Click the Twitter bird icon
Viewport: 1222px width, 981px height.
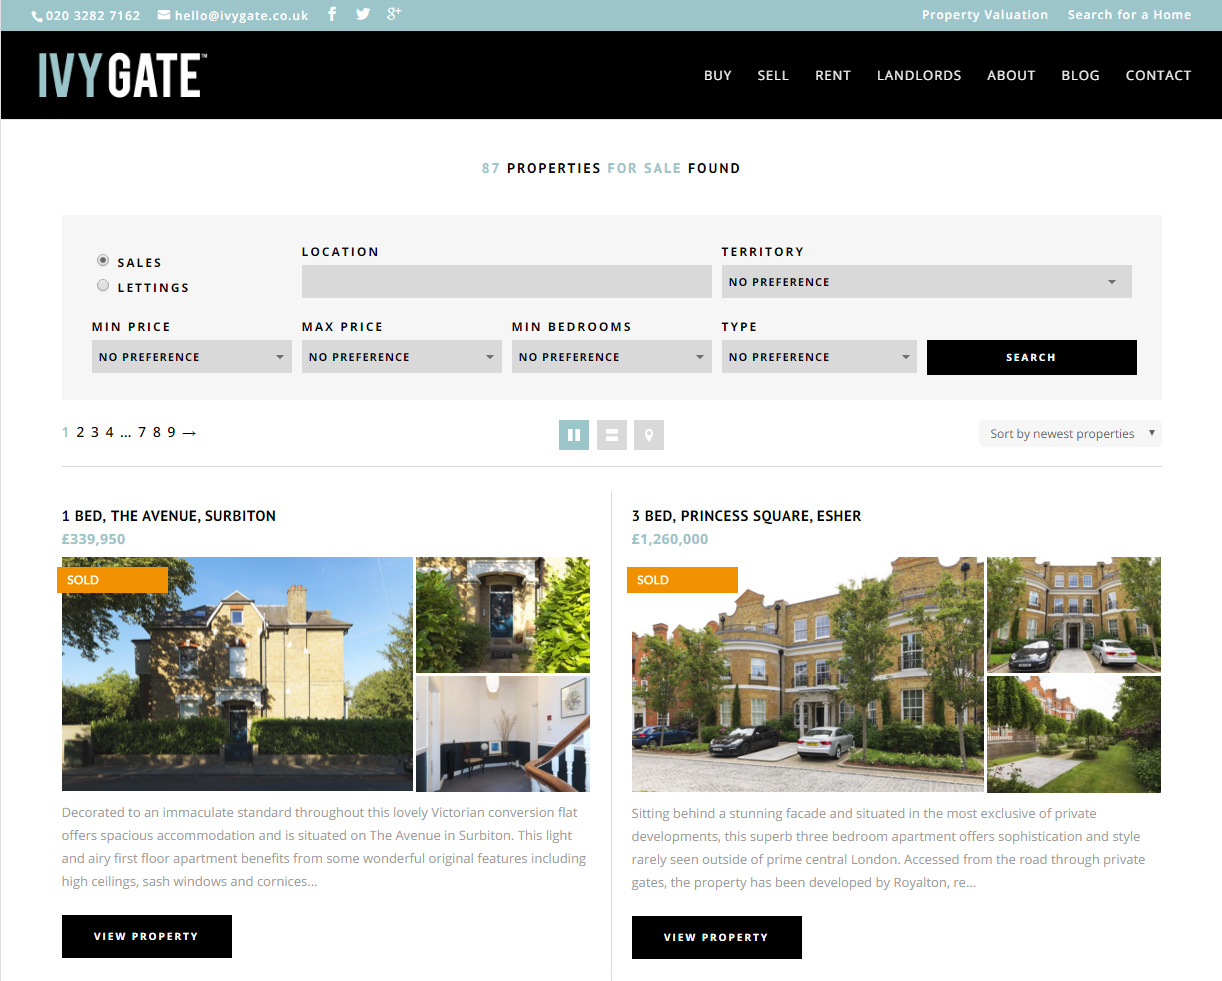pyautogui.click(x=362, y=14)
